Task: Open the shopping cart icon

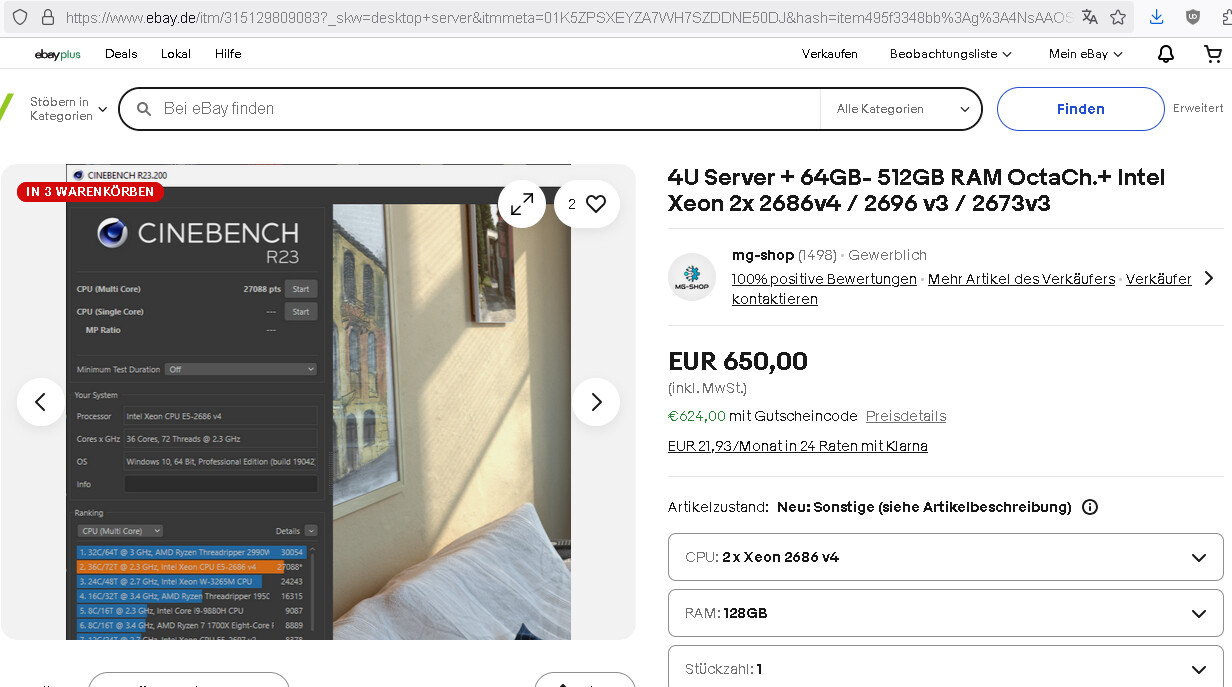Action: click(1212, 54)
